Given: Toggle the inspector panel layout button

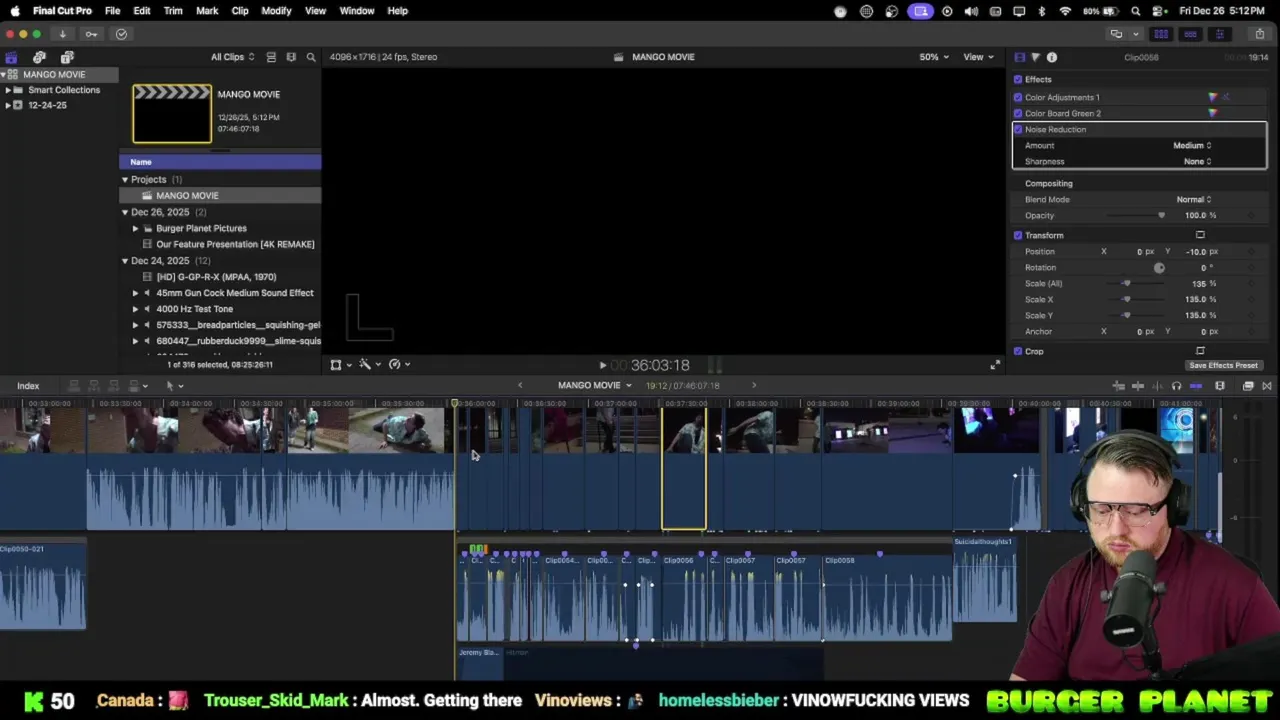Looking at the screenshot, I should point(1219,34).
